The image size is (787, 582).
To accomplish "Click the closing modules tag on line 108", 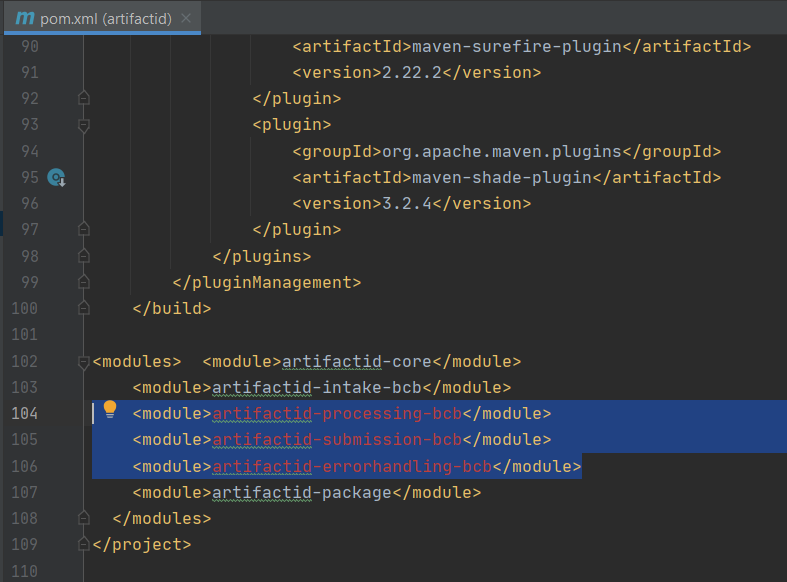I will click(x=162, y=518).
